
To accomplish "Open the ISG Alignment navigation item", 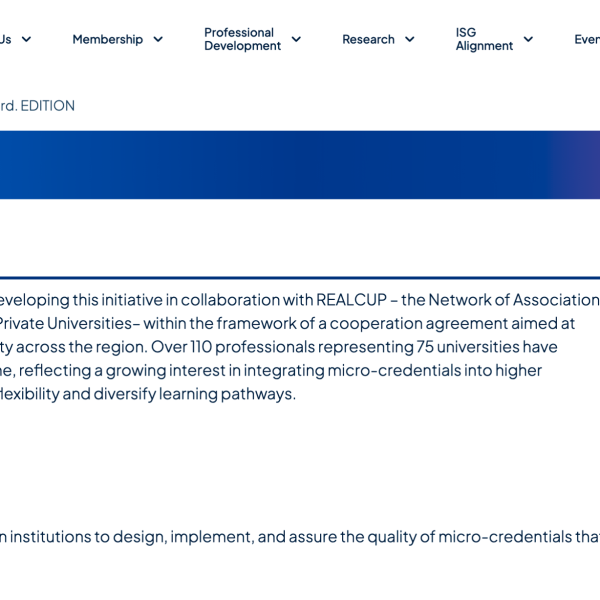I will coord(484,39).
